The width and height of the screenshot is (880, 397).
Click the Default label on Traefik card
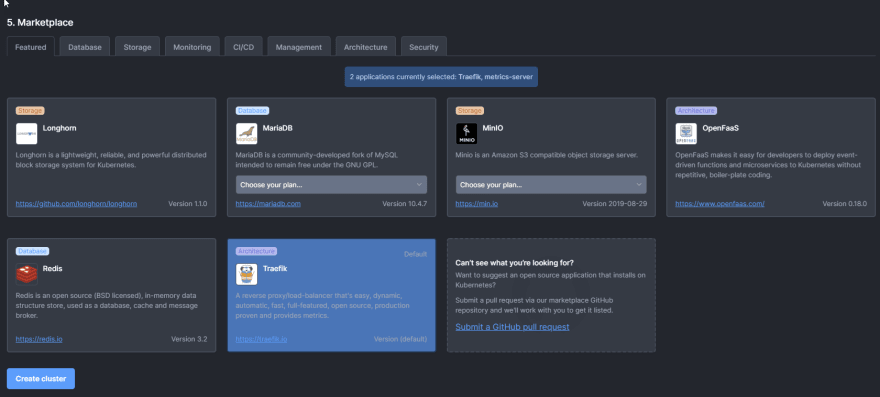pyautogui.click(x=415, y=254)
